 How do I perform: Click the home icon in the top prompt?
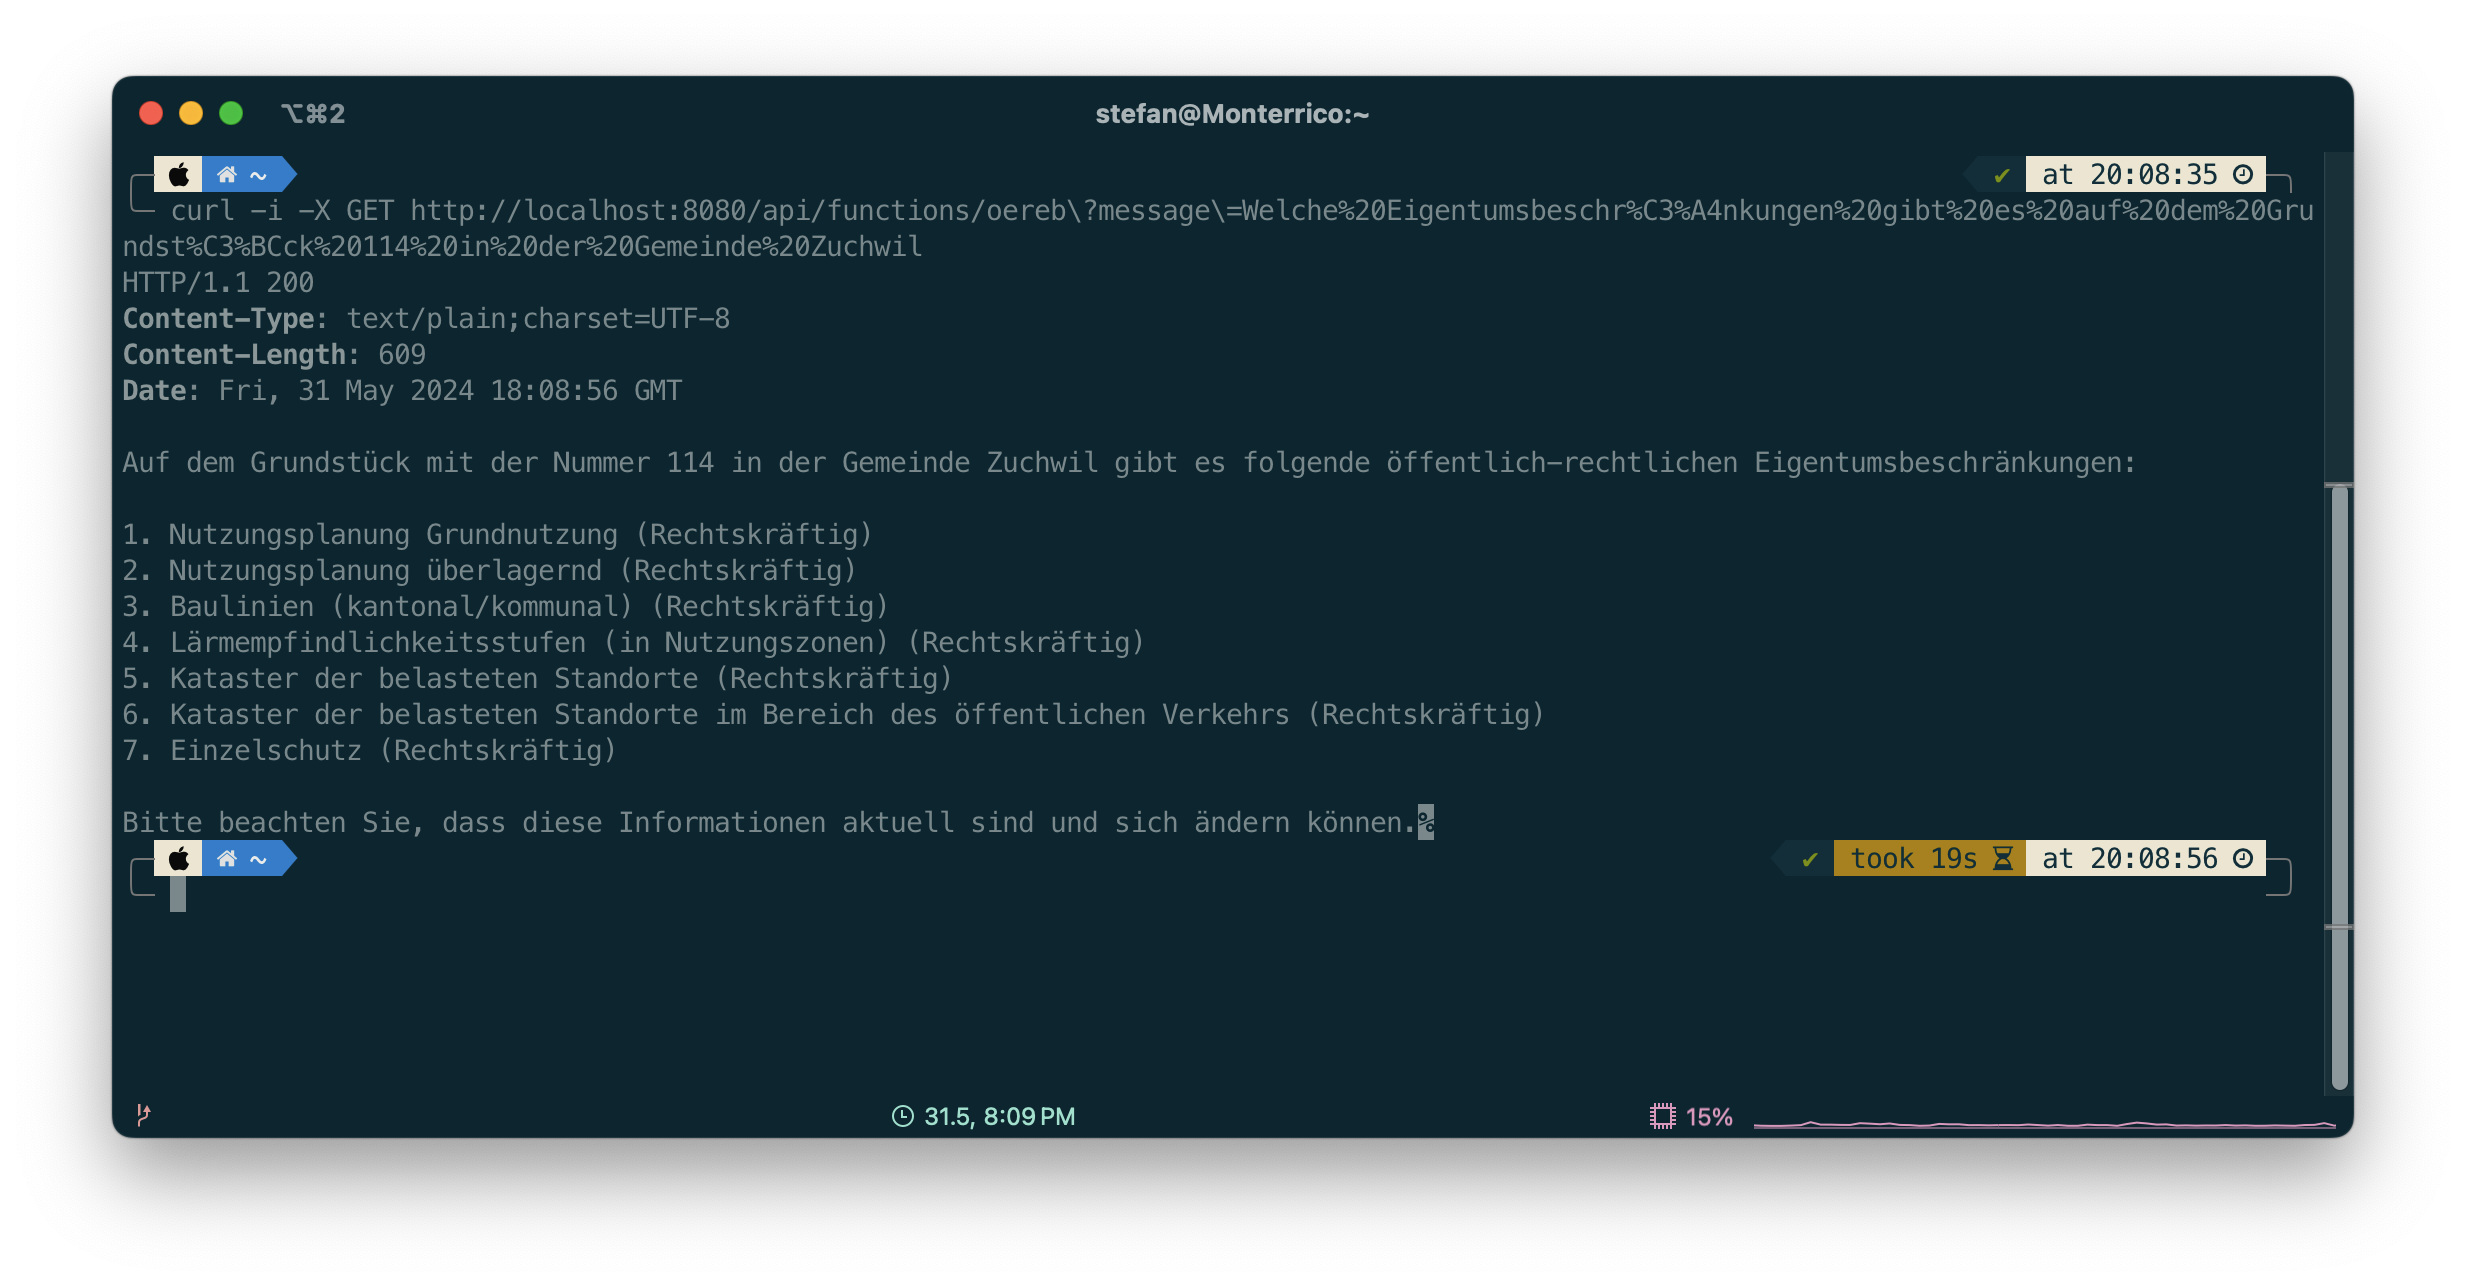[x=227, y=175]
